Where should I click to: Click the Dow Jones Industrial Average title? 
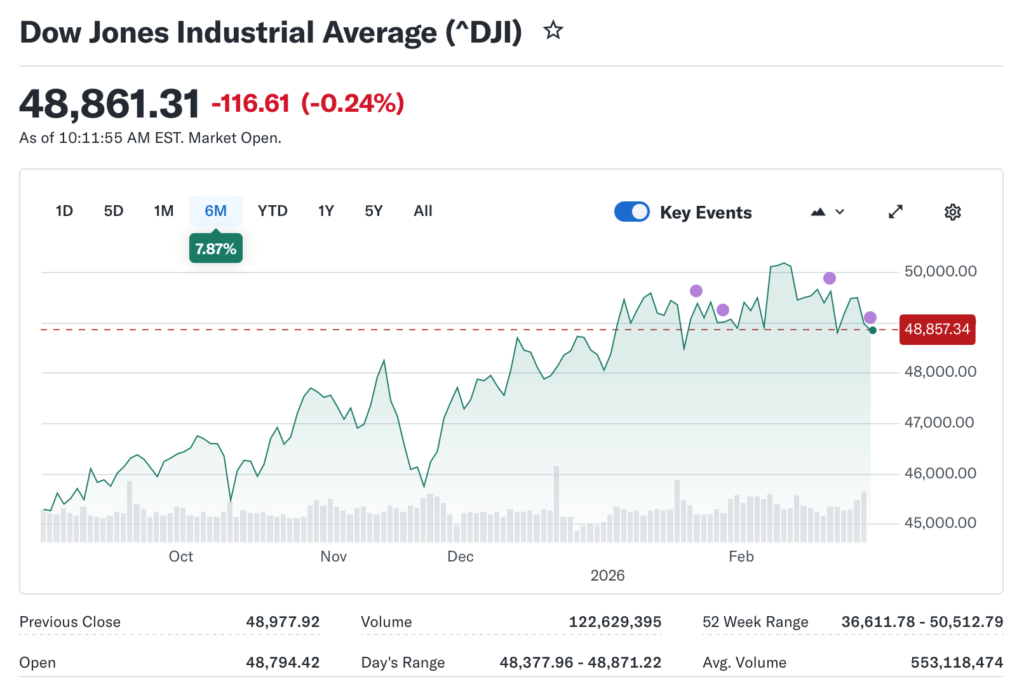[270, 31]
